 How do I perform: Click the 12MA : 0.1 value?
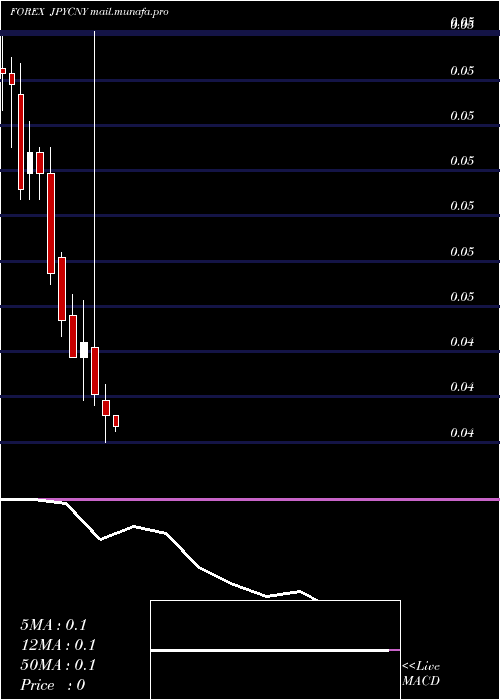pyautogui.click(x=58, y=645)
